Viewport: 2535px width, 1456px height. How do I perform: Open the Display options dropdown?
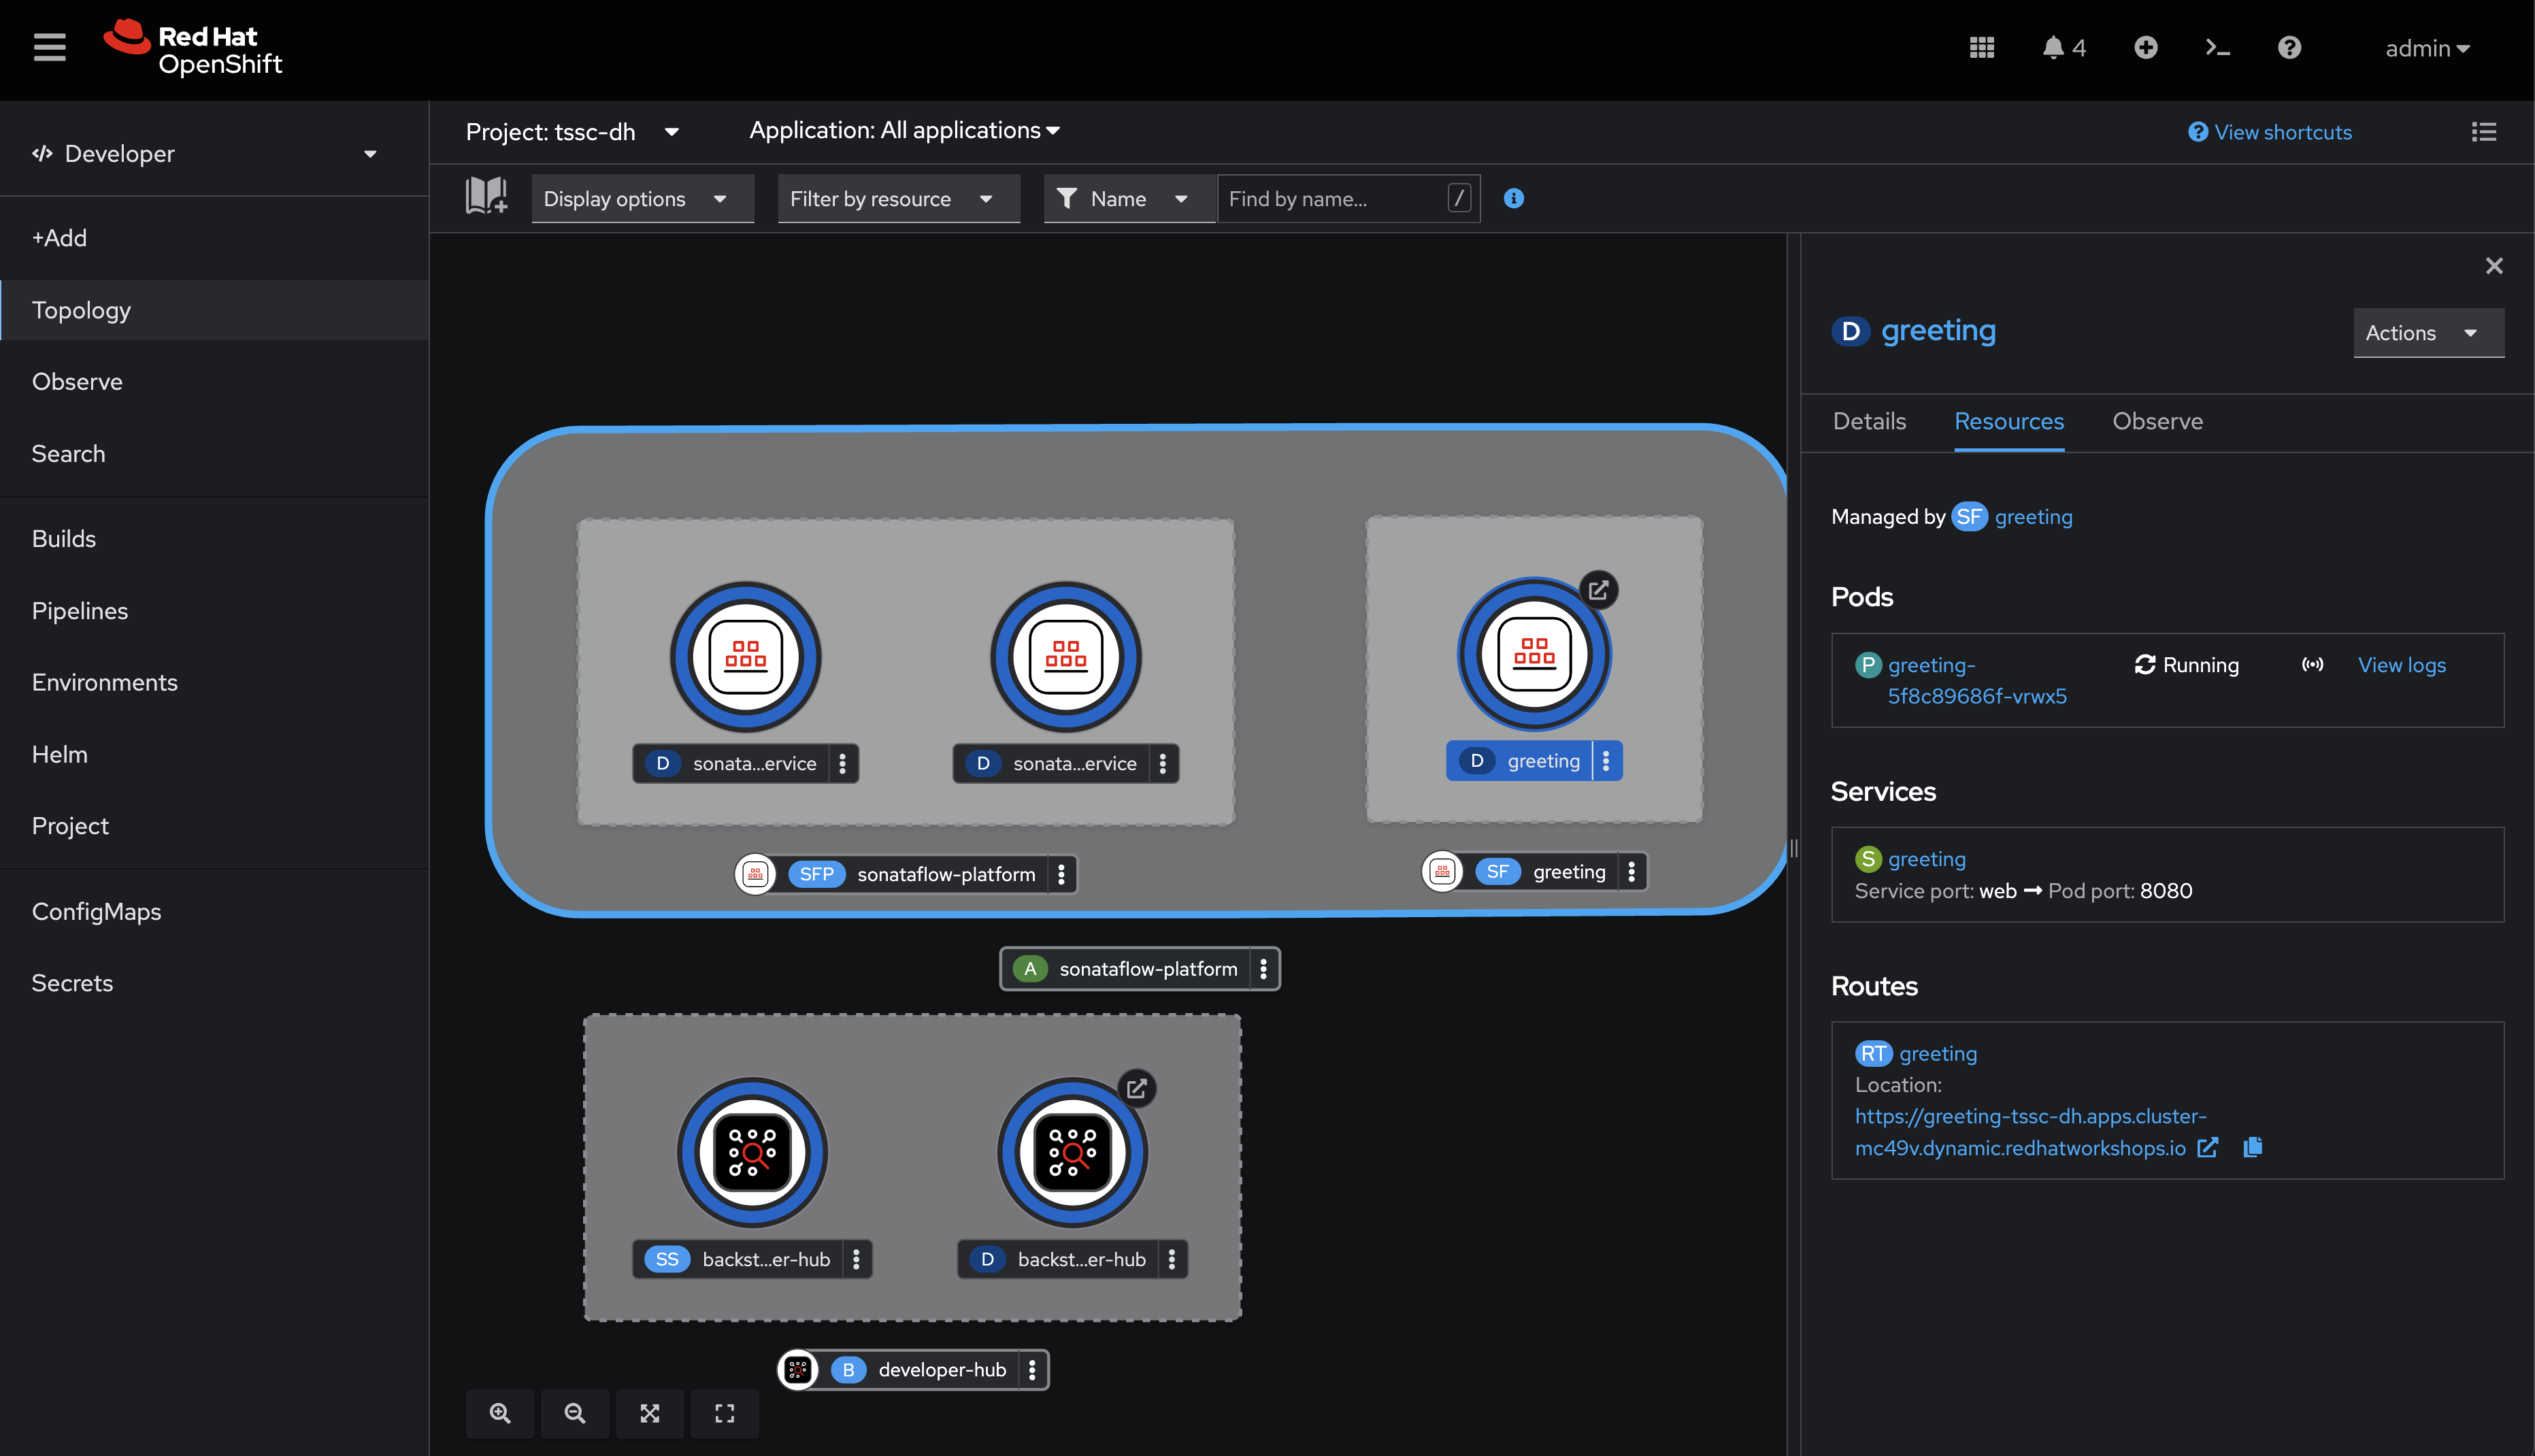coord(642,198)
